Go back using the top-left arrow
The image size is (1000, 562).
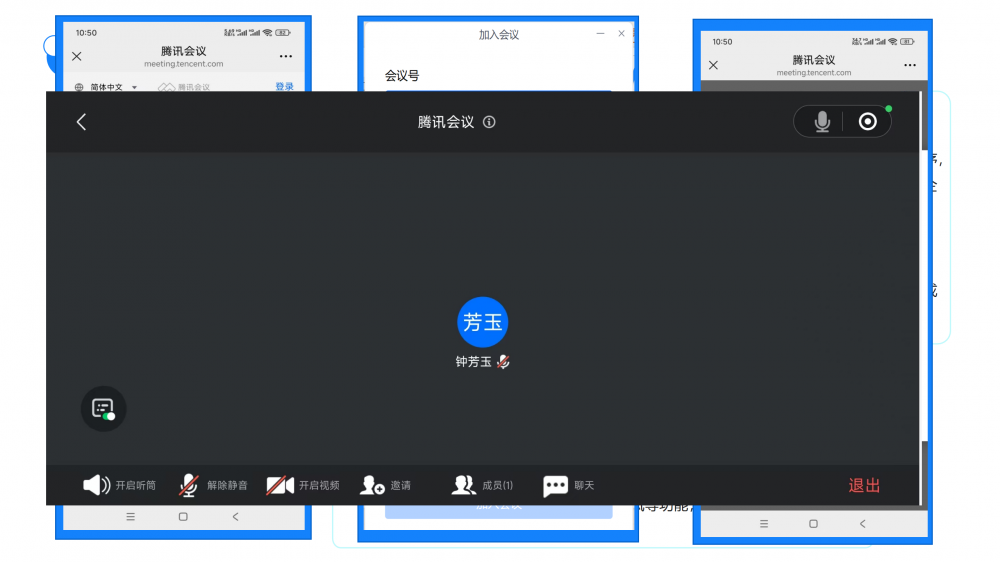click(81, 122)
